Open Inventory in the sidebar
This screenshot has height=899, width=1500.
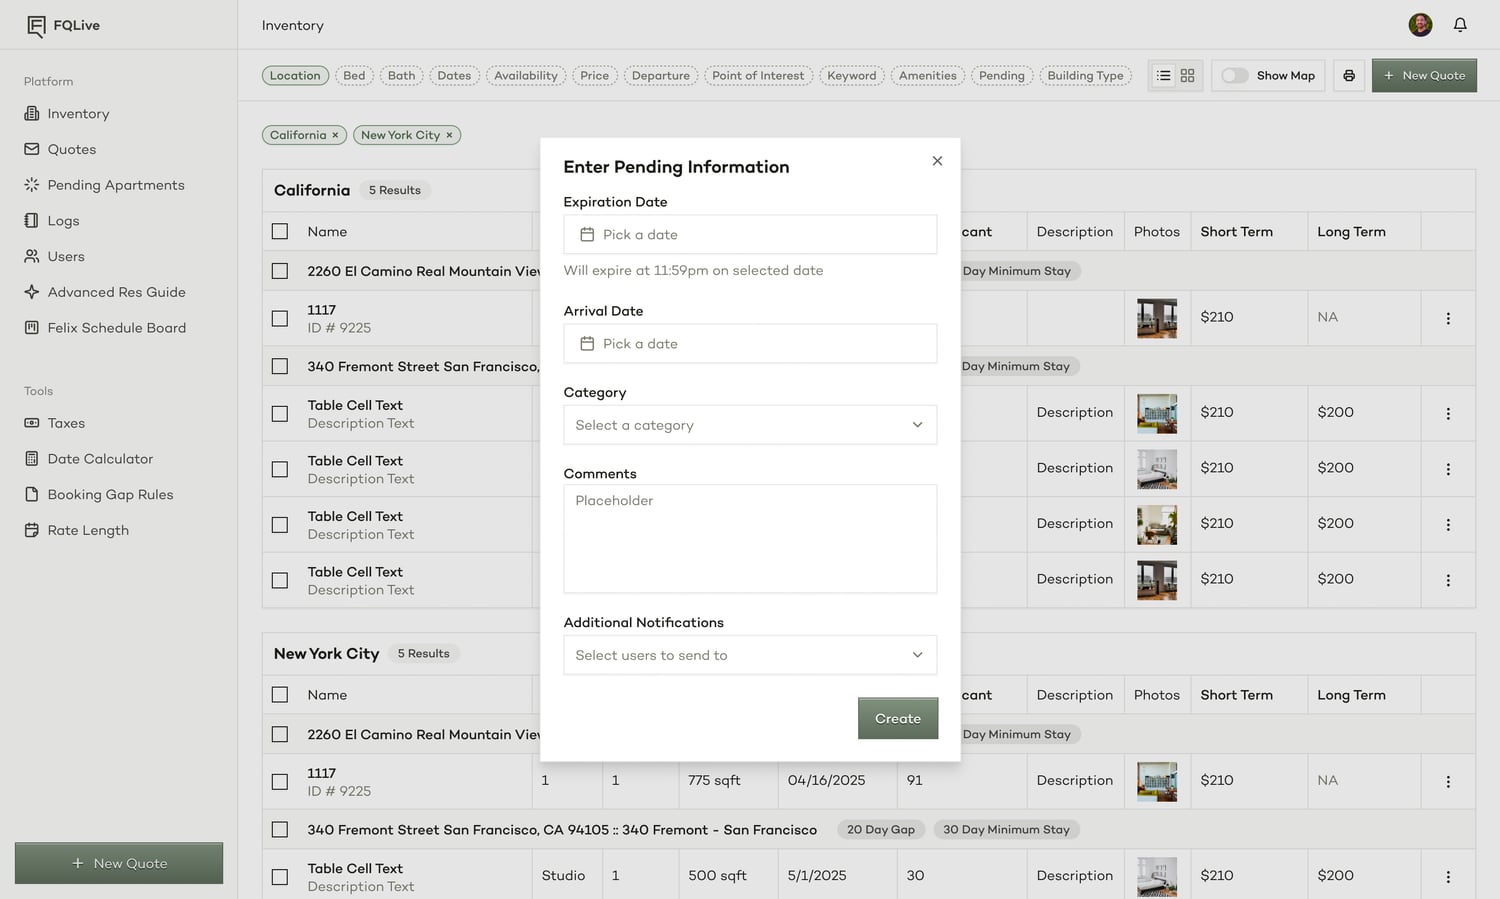[67, 114]
